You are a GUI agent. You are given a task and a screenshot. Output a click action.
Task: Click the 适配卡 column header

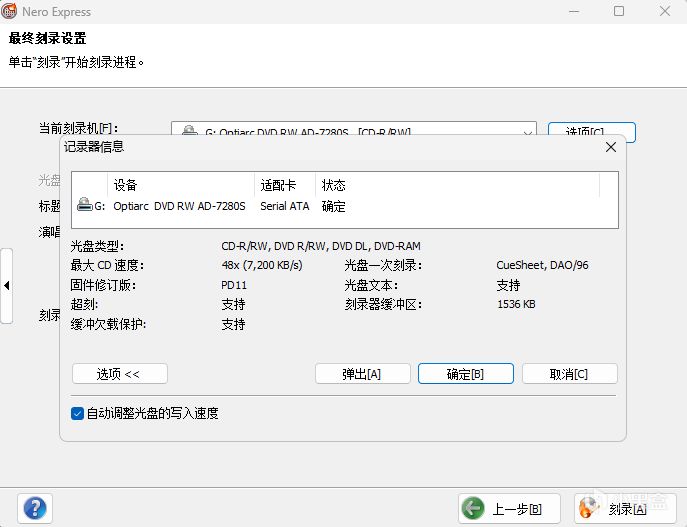(x=285, y=185)
